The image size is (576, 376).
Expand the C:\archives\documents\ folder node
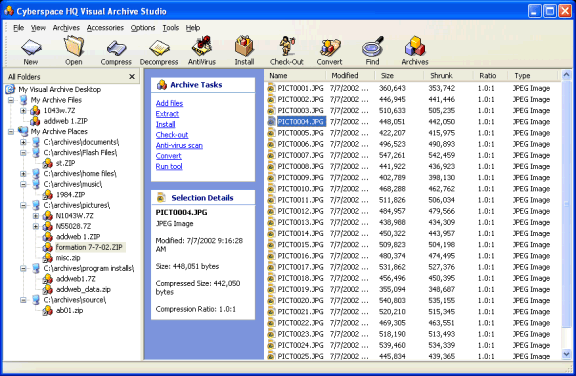(23, 142)
